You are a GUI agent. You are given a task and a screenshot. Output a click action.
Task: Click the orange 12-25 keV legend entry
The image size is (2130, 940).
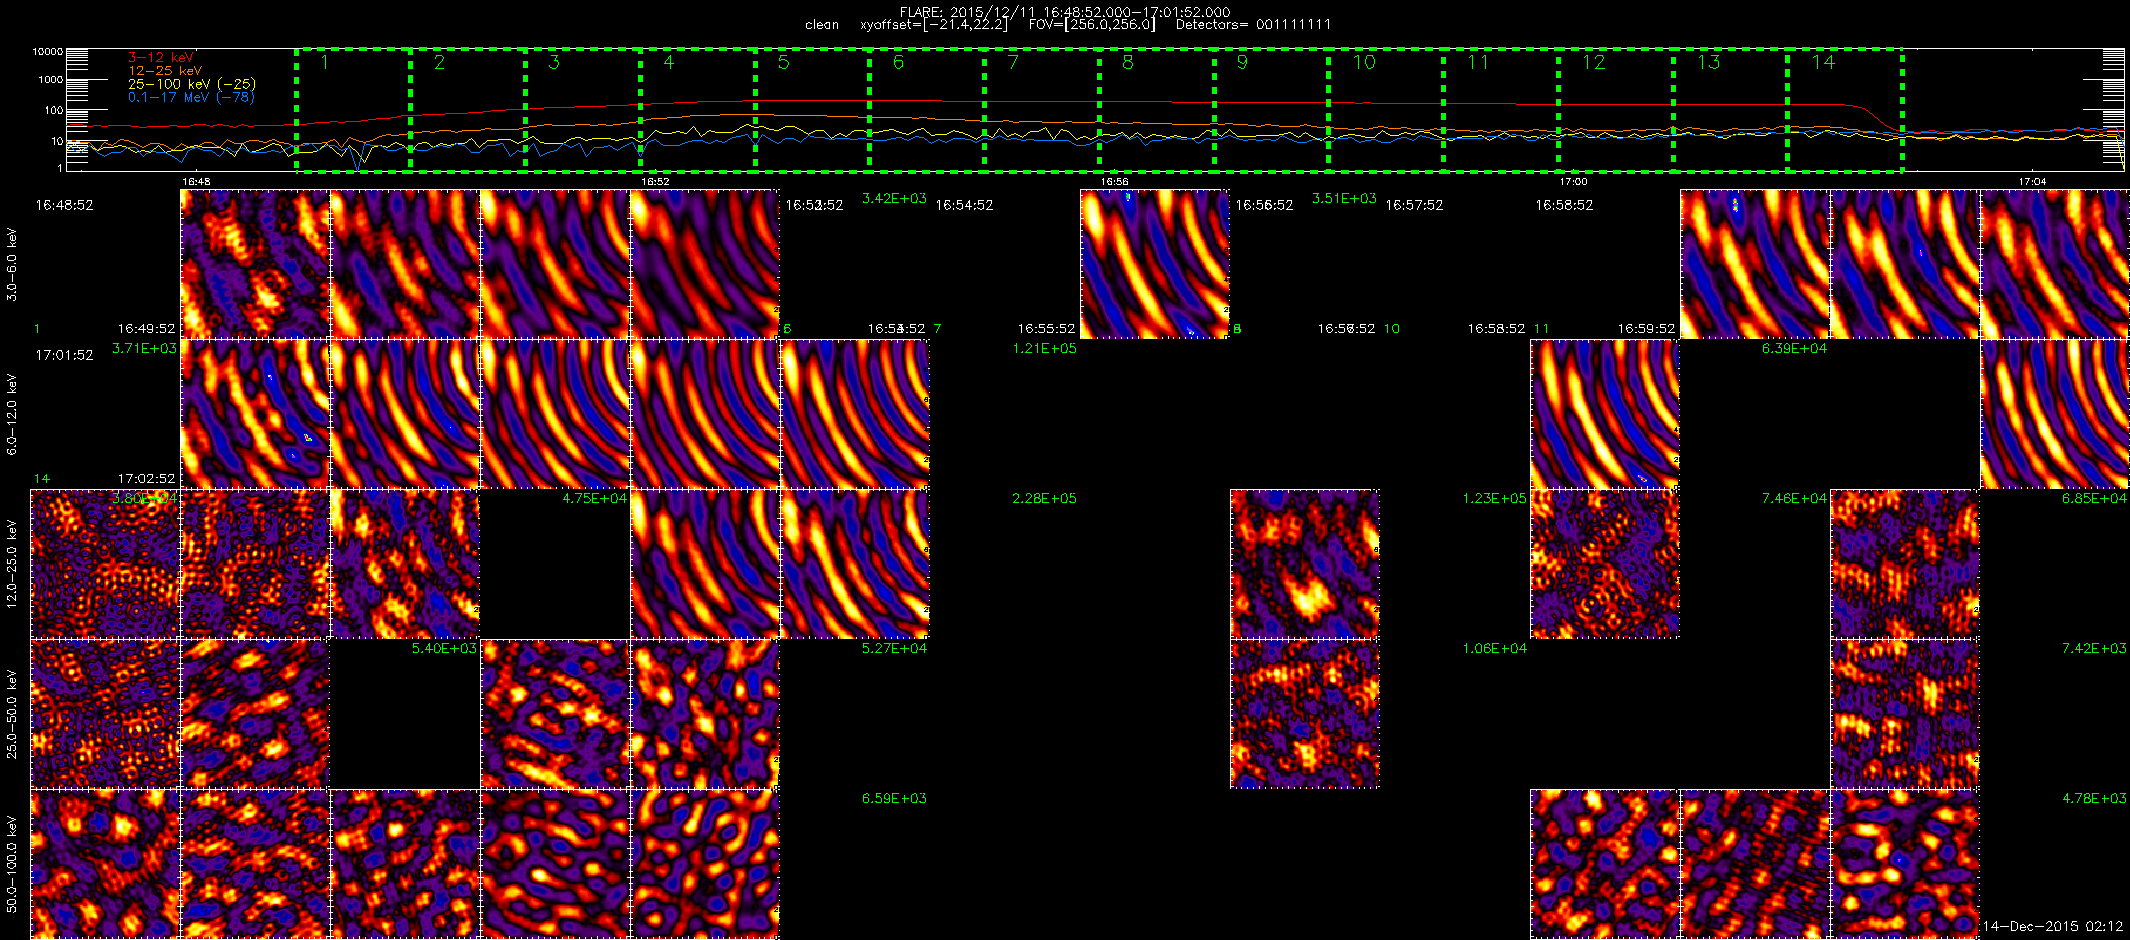pyautogui.click(x=165, y=71)
